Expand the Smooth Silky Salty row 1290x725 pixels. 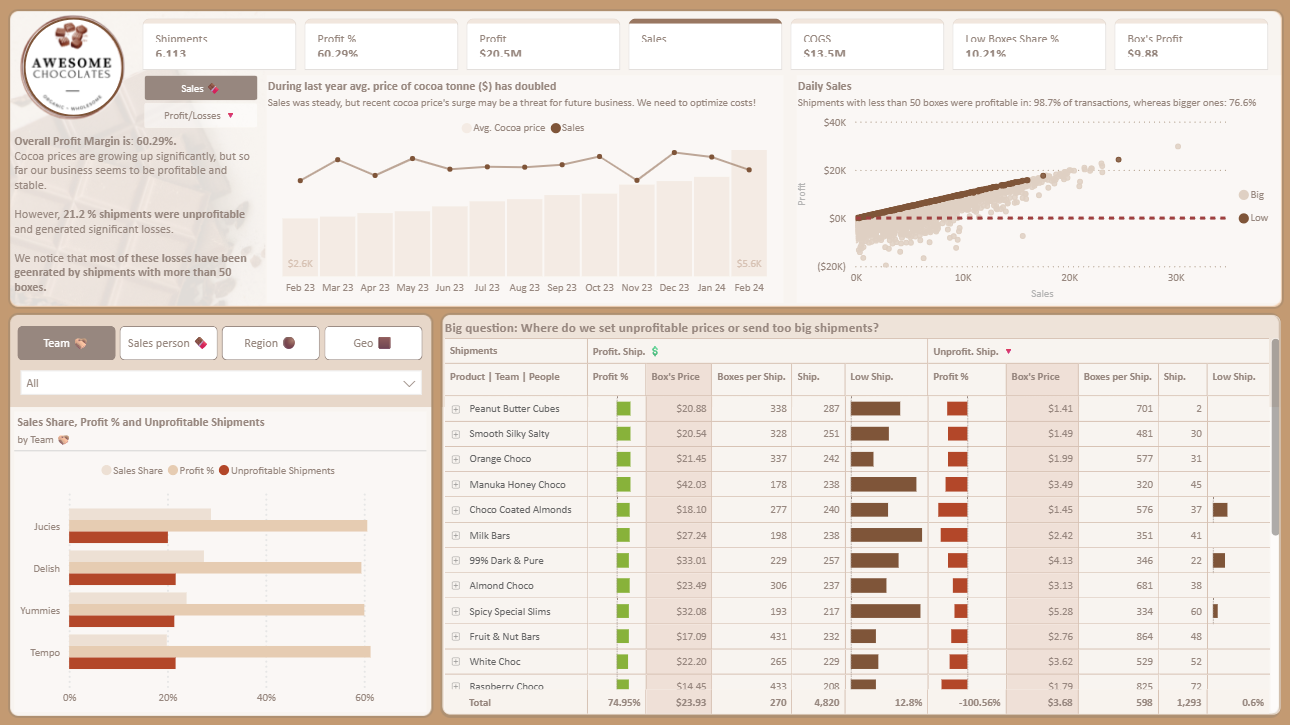click(x=456, y=434)
